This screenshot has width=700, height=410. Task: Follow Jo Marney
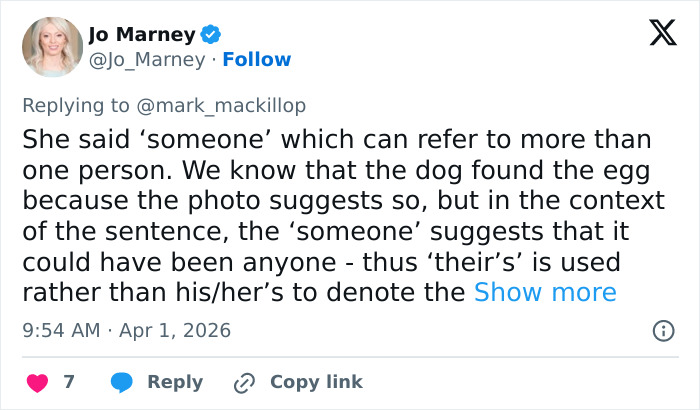[x=257, y=59]
